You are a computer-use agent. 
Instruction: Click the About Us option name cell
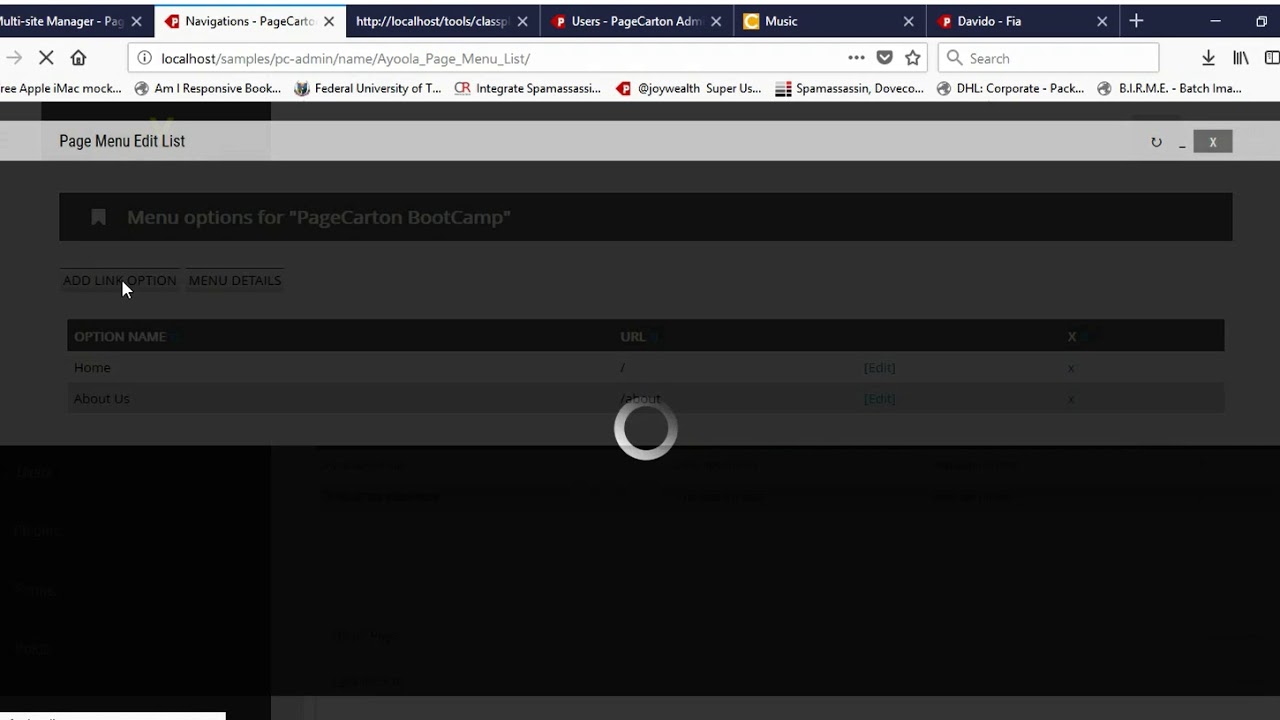(101, 398)
